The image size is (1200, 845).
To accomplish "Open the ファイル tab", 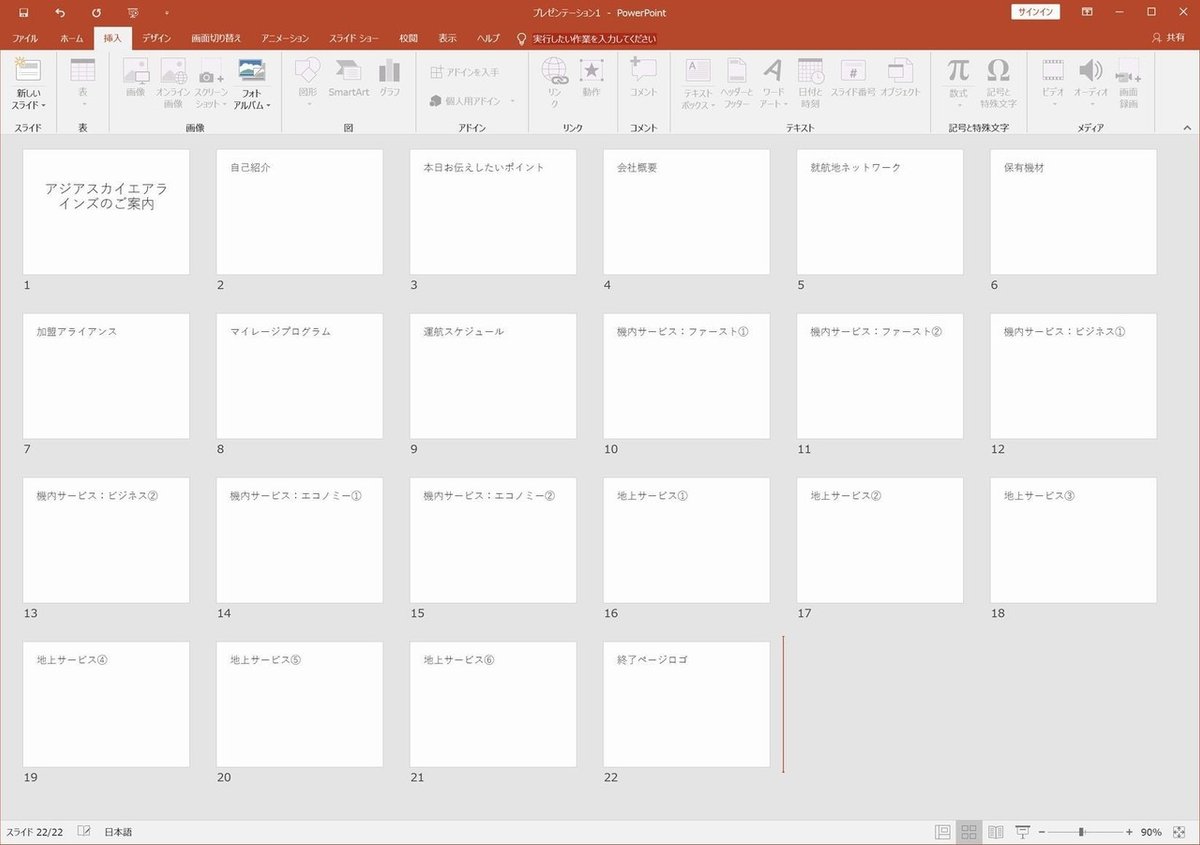I will (x=25, y=38).
